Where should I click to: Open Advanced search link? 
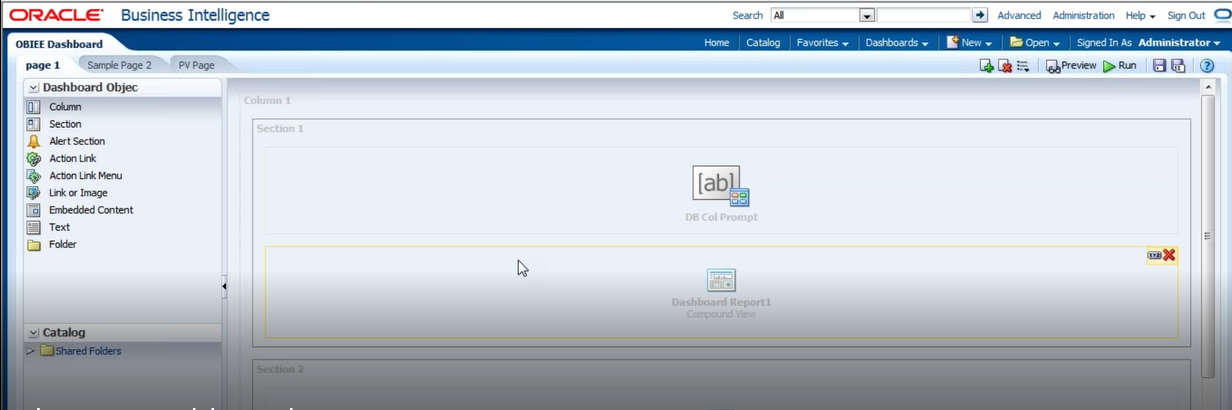[1019, 16]
